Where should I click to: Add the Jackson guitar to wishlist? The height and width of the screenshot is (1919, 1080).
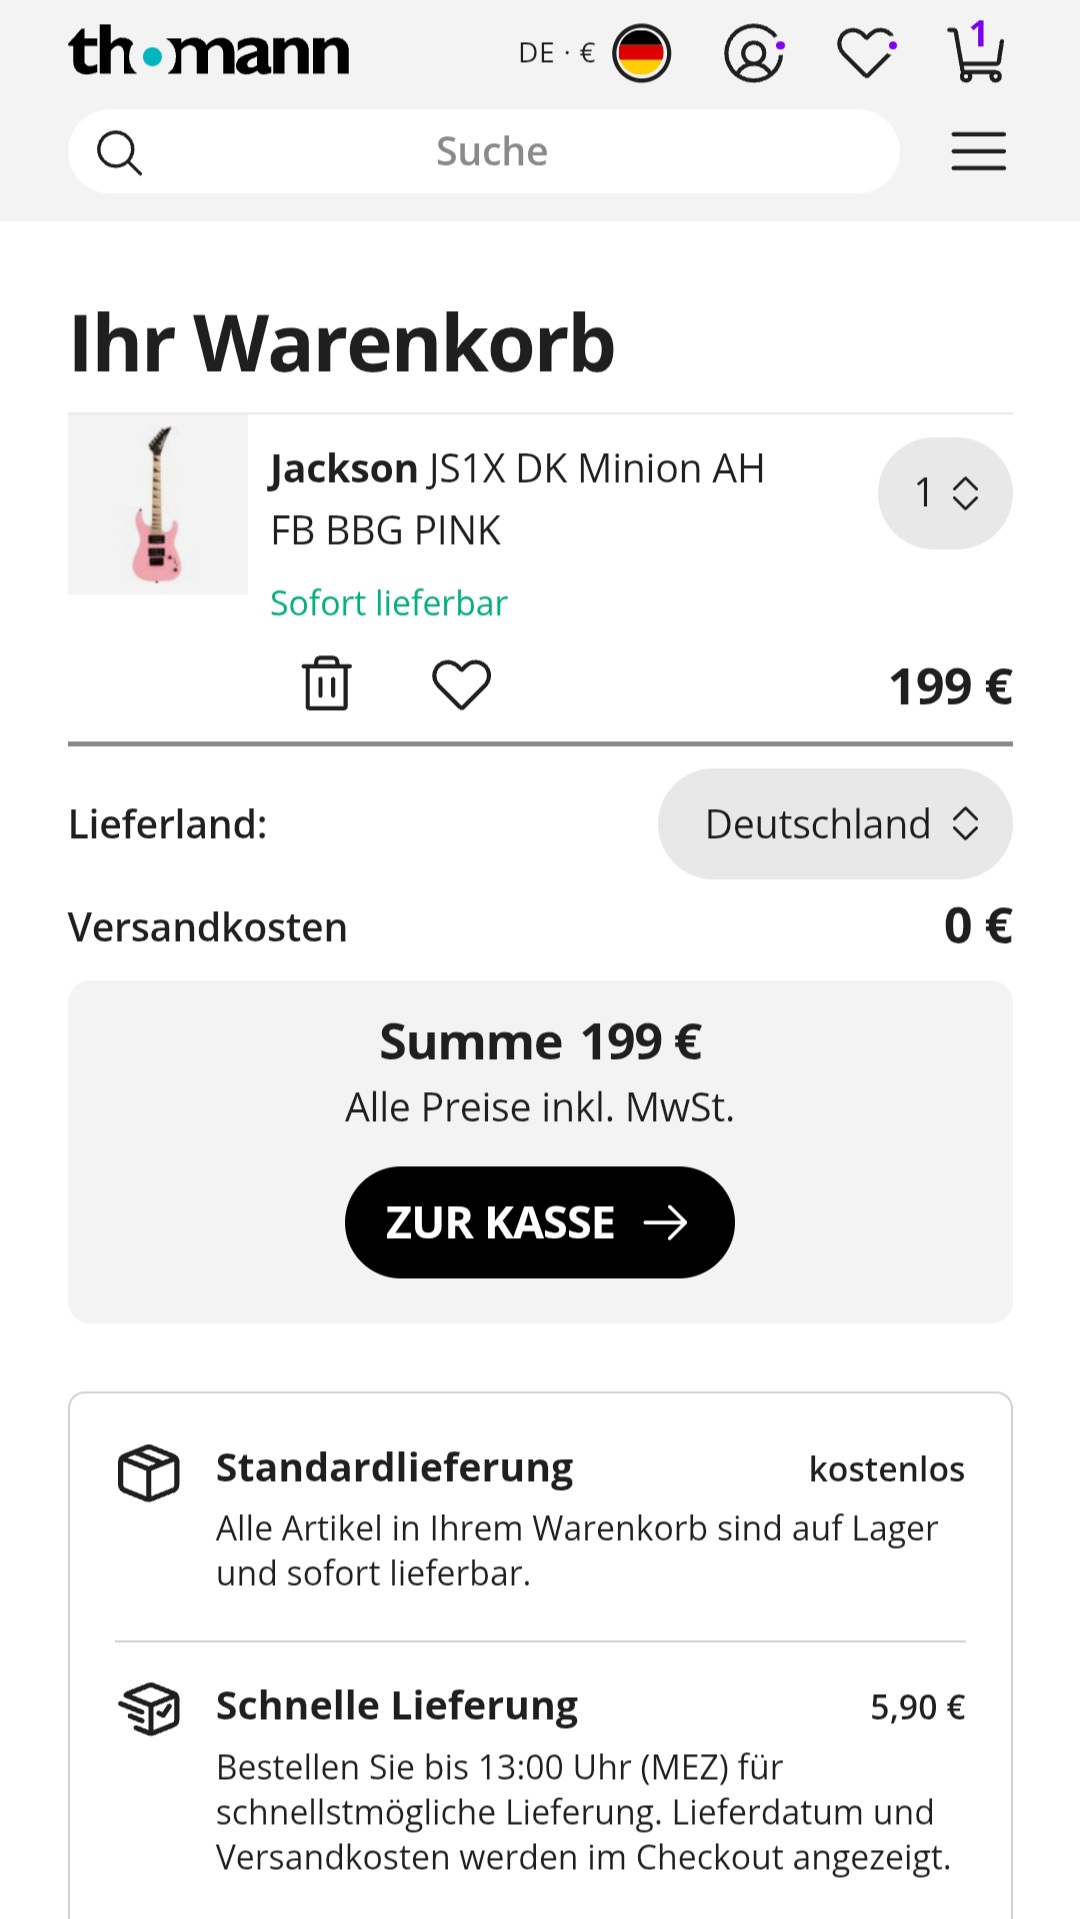461,685
